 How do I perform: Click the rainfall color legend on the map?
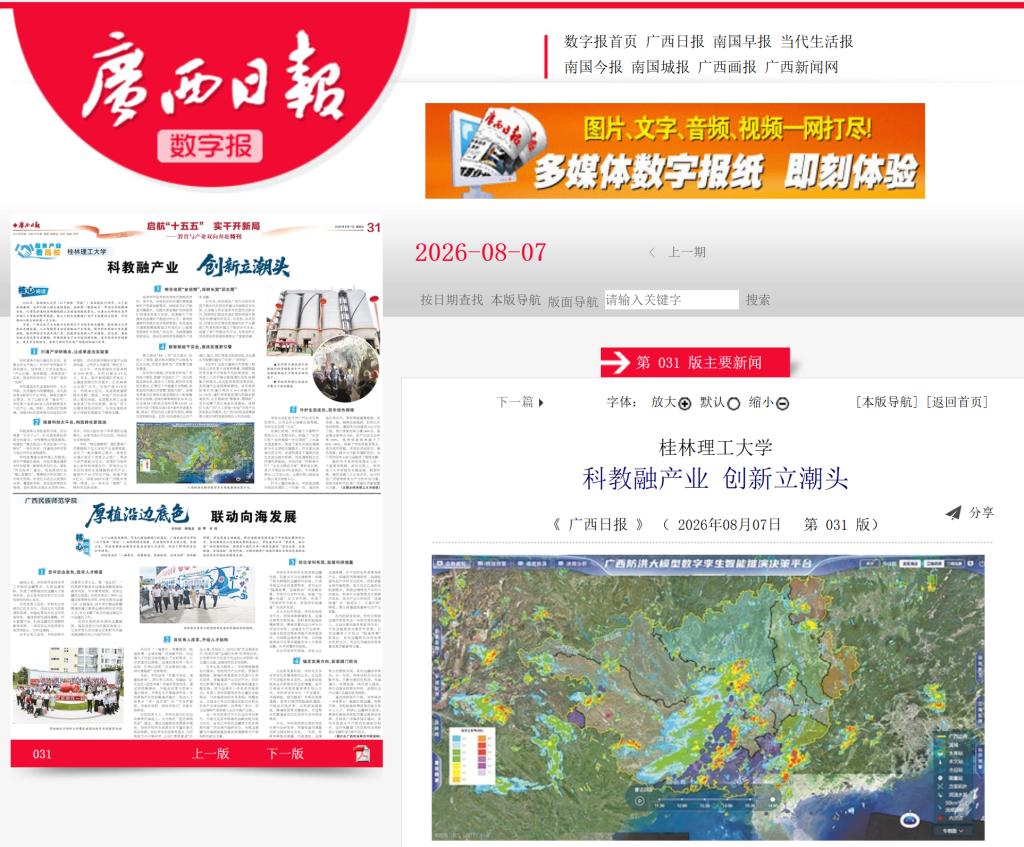click(474, 756)
